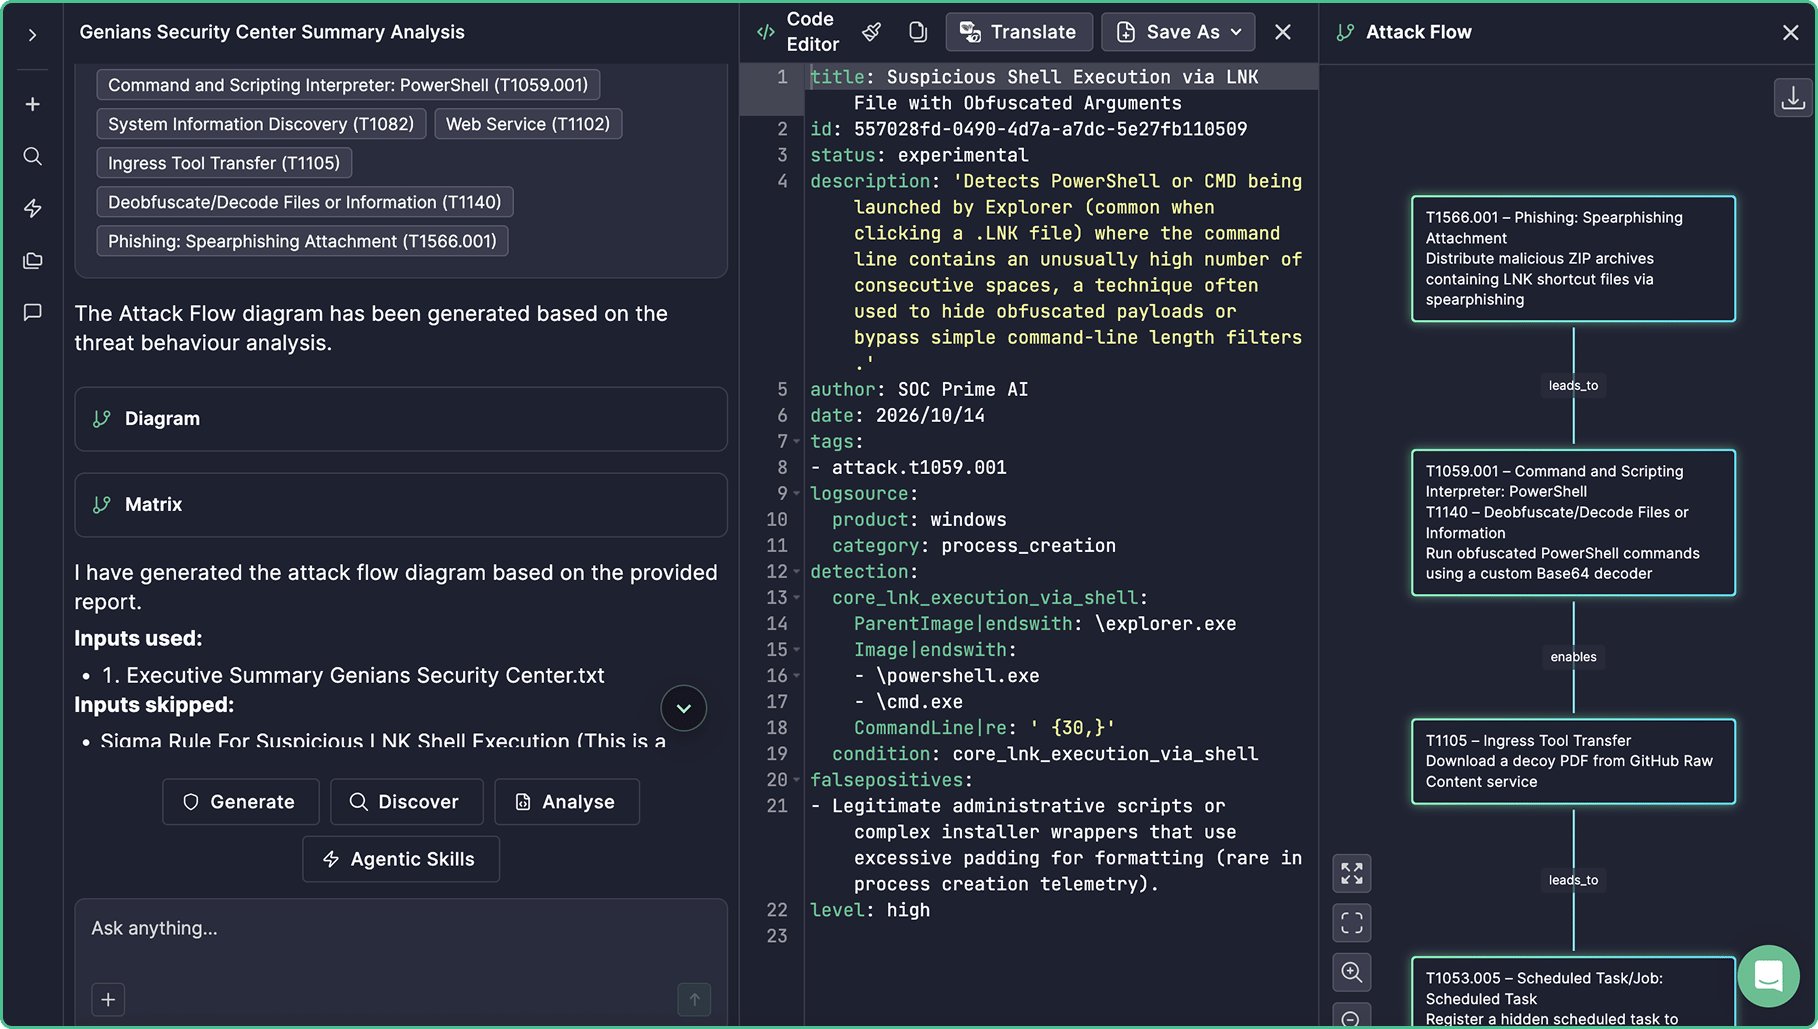Screen dimensions: 1818x1029
Task: Click the Generate button
Action: click(x=240, y=802)
